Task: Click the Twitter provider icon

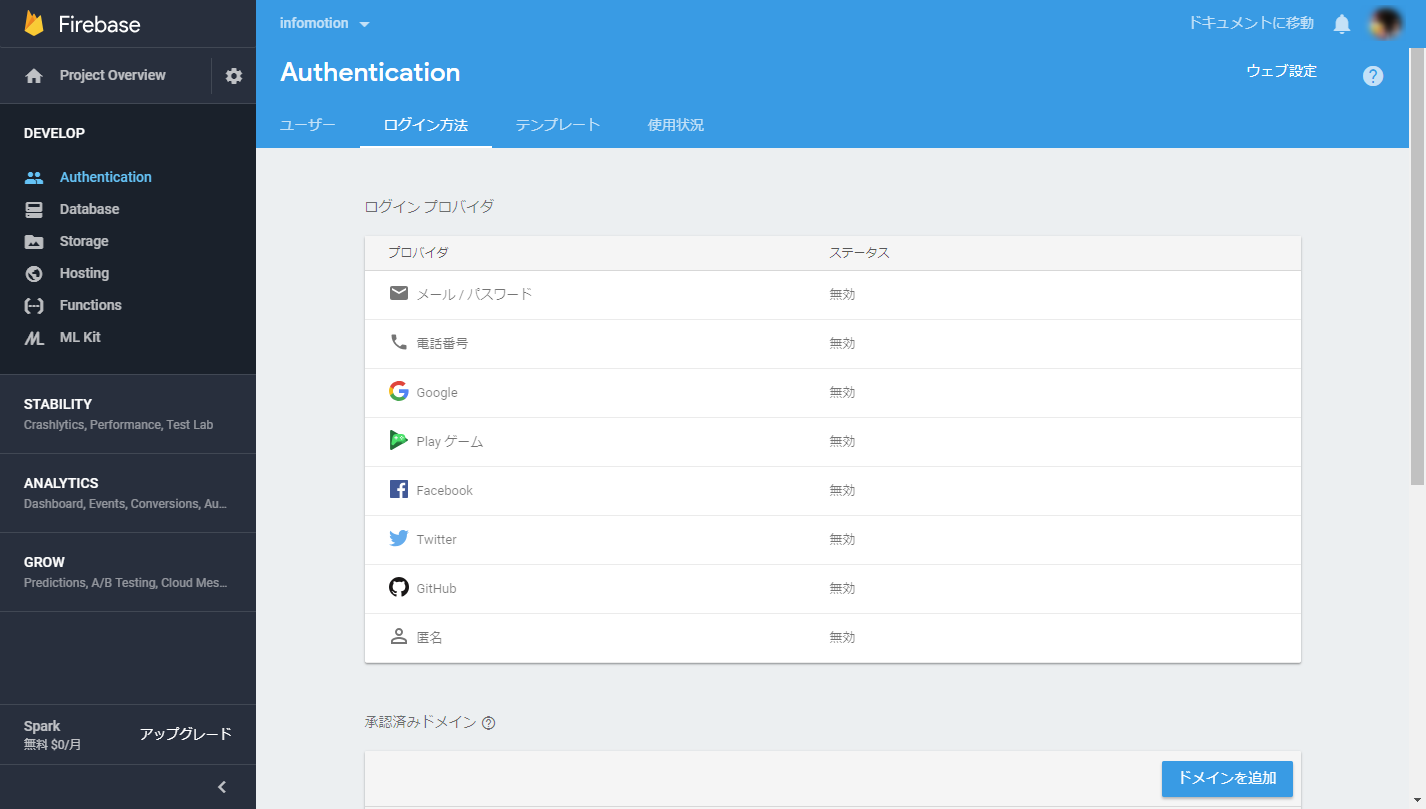Action: [x=398, y=538]
